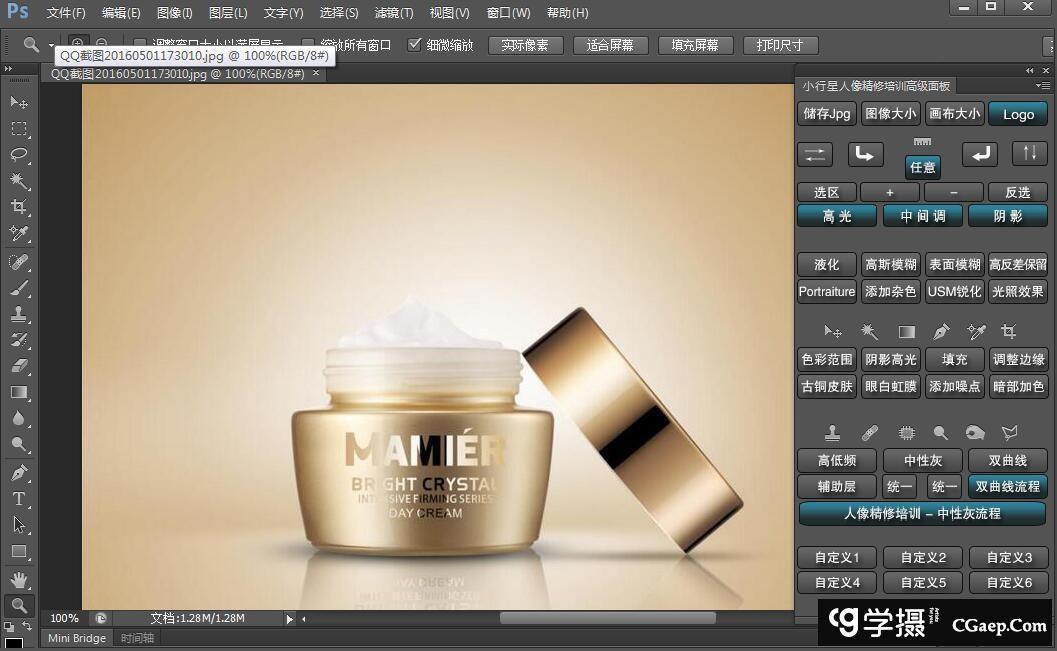
Task: Select the Rectangular Marquee tool
Action: coord(18,128)
